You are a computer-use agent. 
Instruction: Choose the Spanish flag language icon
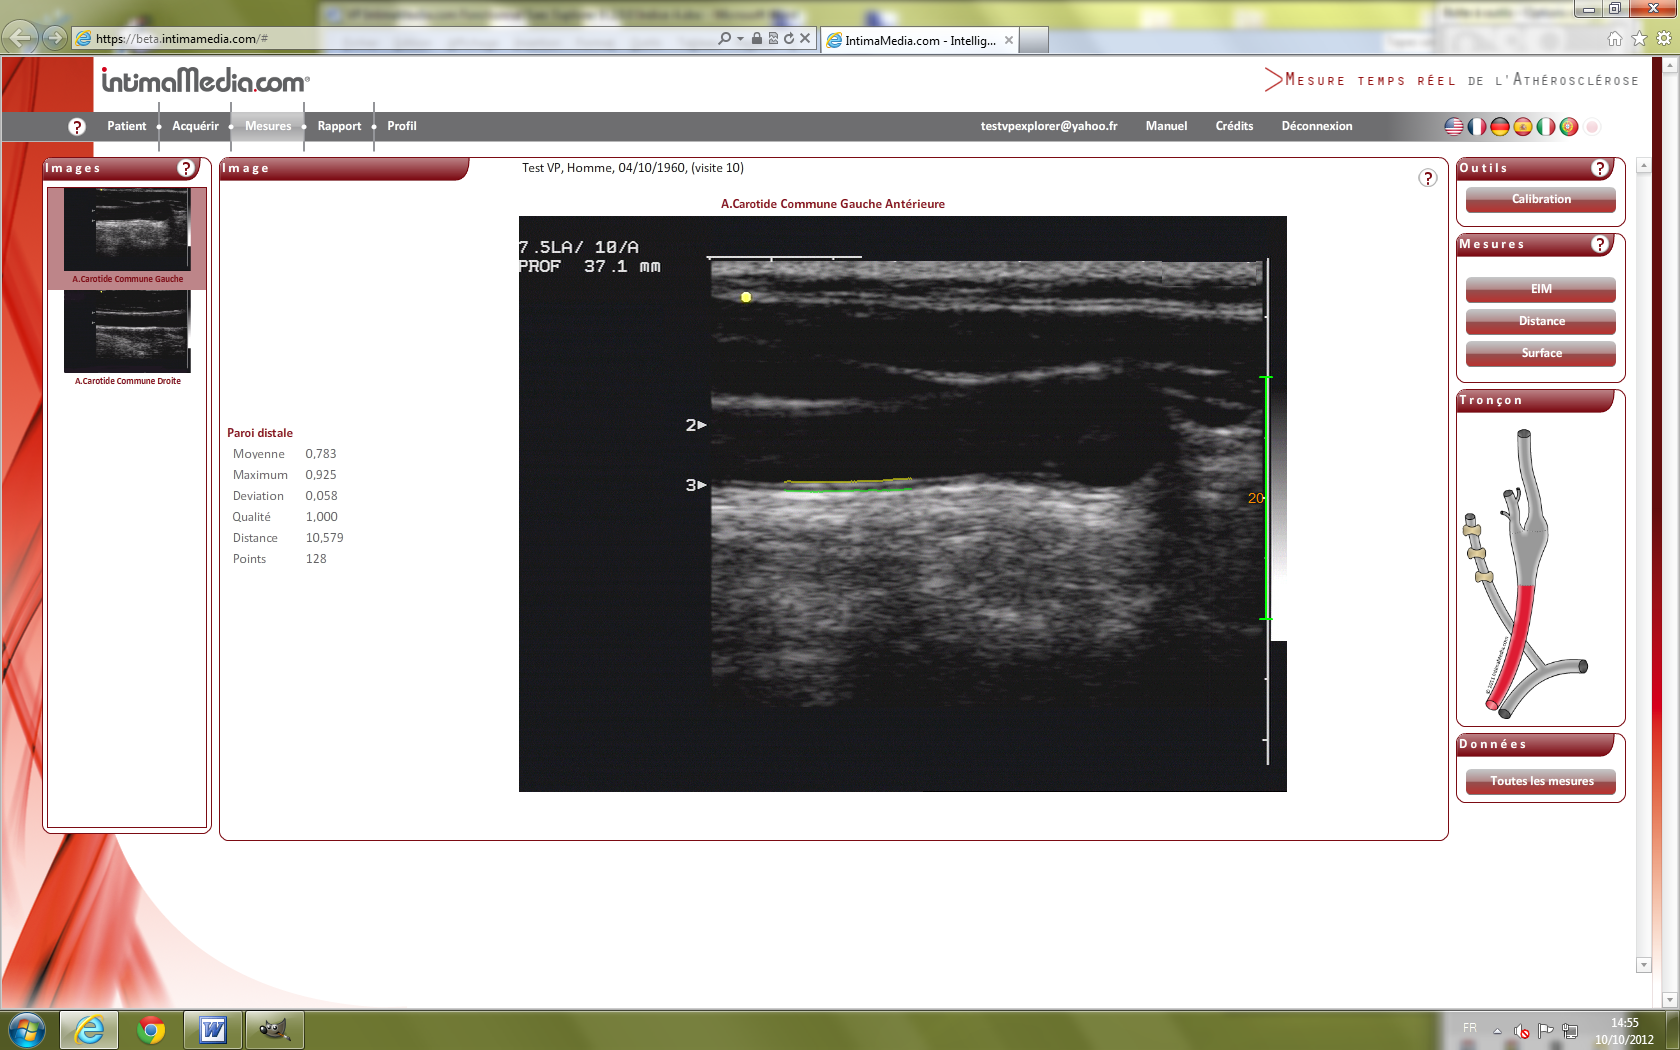point(1522,127)
